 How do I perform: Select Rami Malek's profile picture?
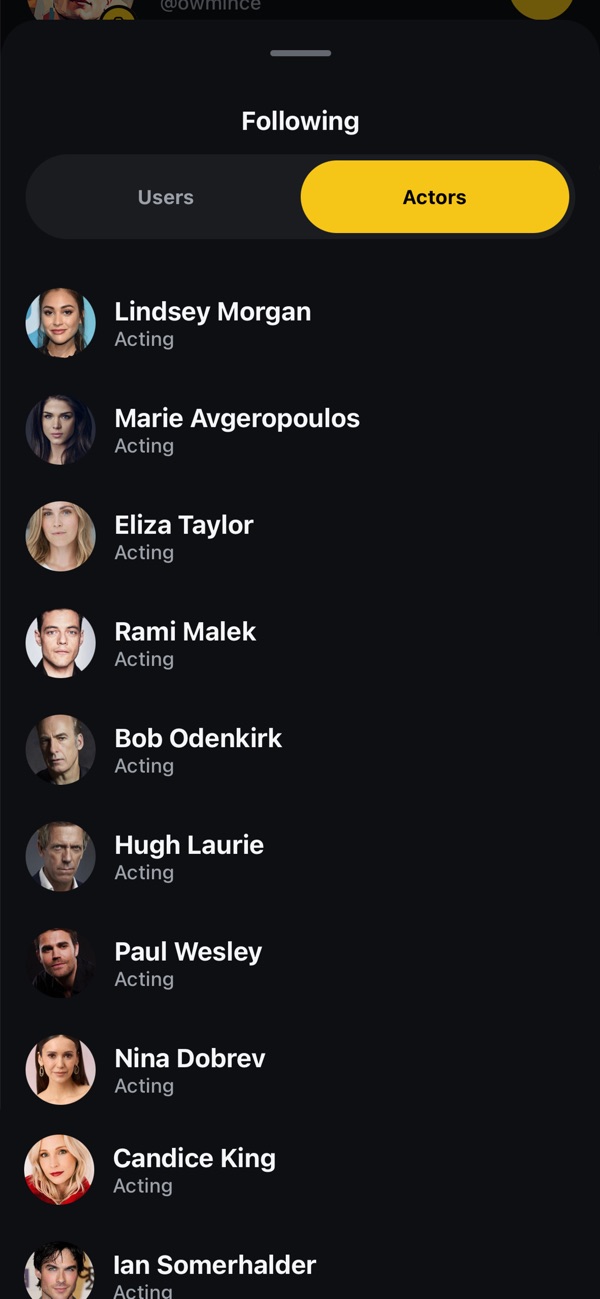(60, 643)
